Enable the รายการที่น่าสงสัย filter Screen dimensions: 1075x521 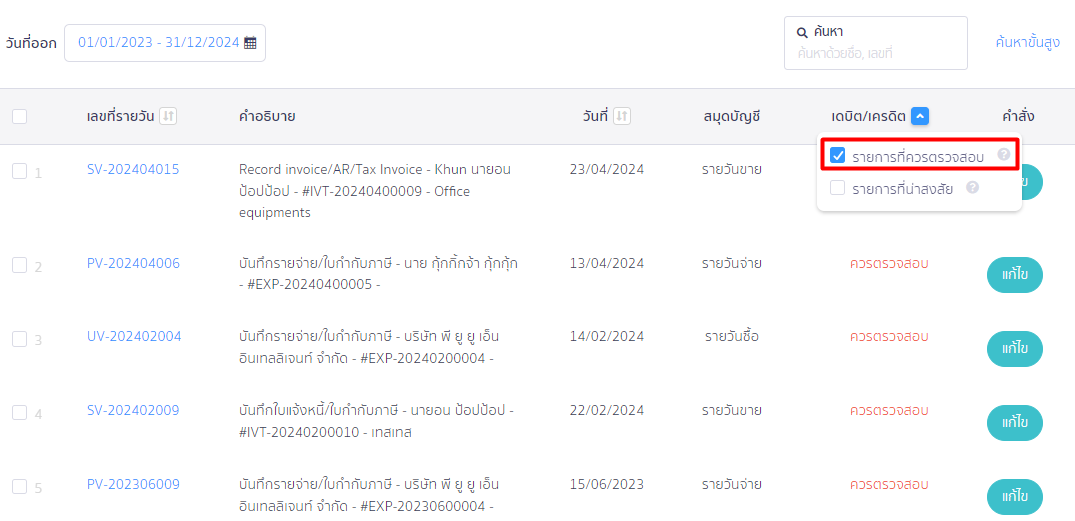pos(837,188)
